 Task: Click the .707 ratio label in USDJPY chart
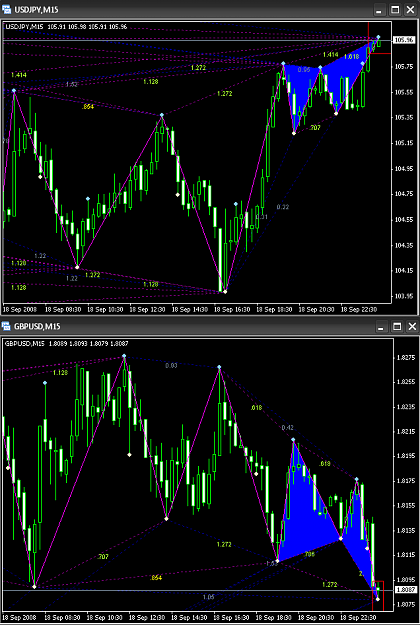(x=315, y=128)
